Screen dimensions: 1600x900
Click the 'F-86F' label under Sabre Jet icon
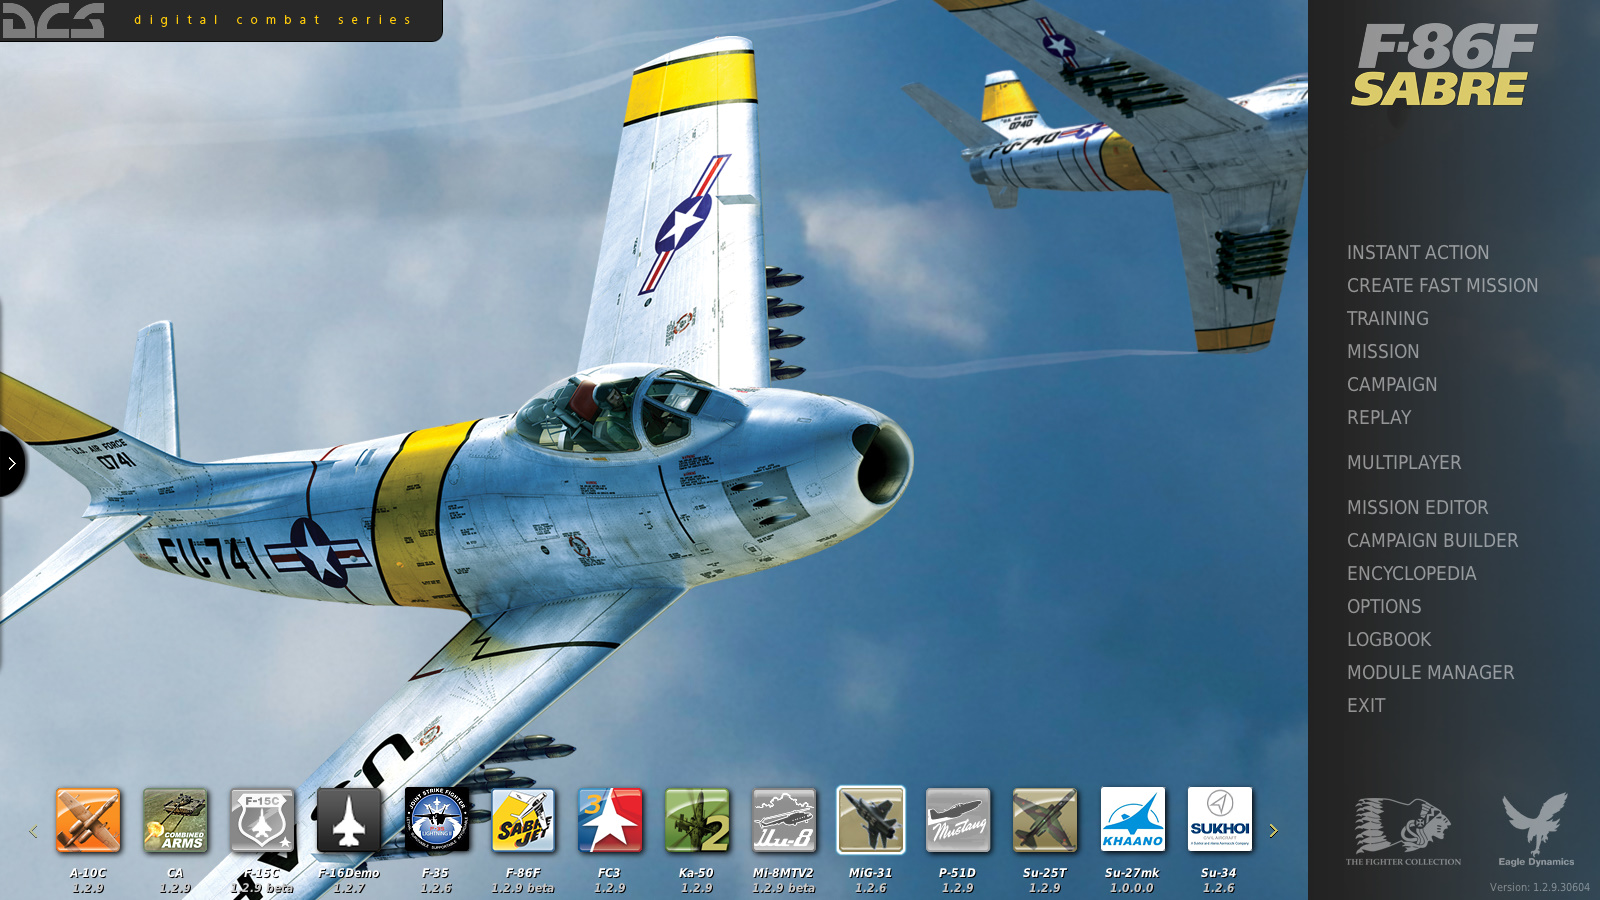pyautogui.click(x=522, y=873)
